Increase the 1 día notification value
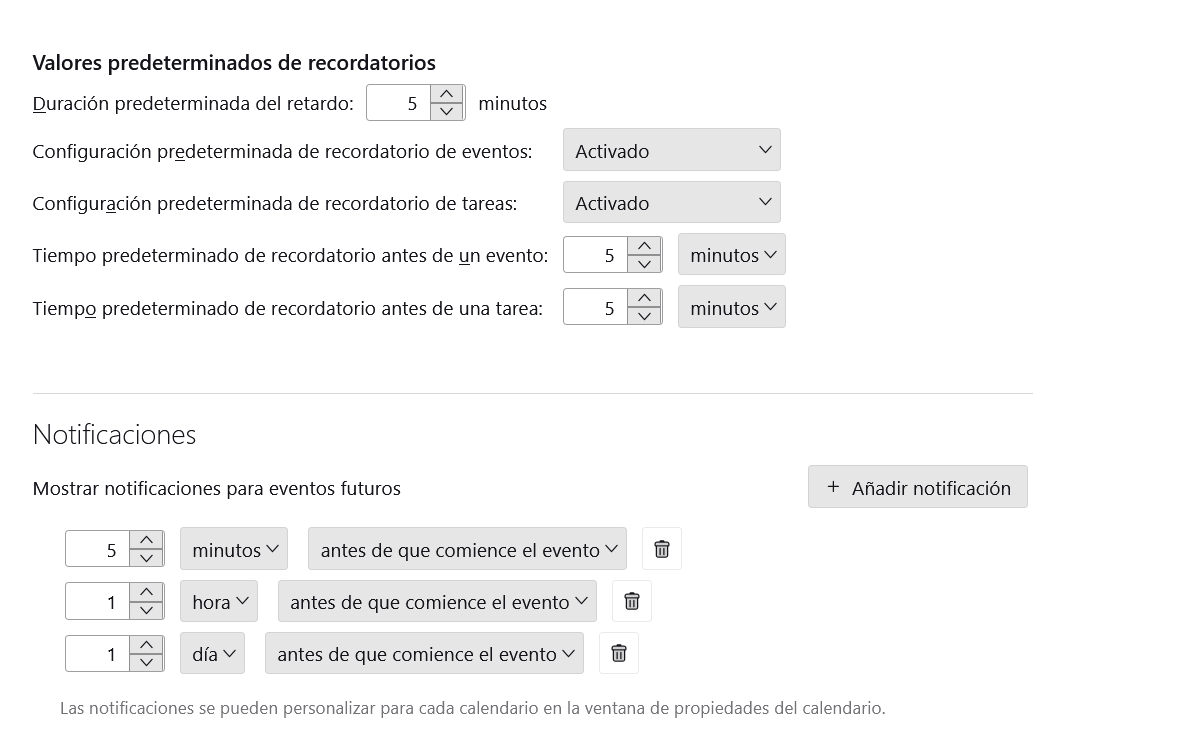The width and height of the screenshot is (1200, 741). pos(146,644)
